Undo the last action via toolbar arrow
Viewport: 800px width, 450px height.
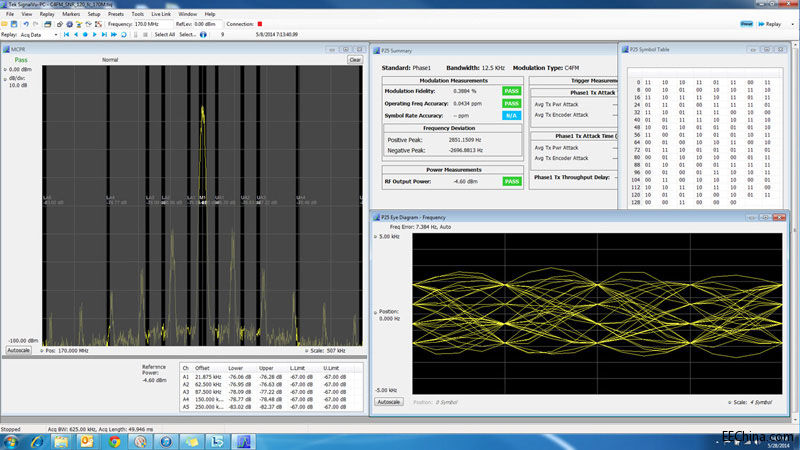[26, 24]
